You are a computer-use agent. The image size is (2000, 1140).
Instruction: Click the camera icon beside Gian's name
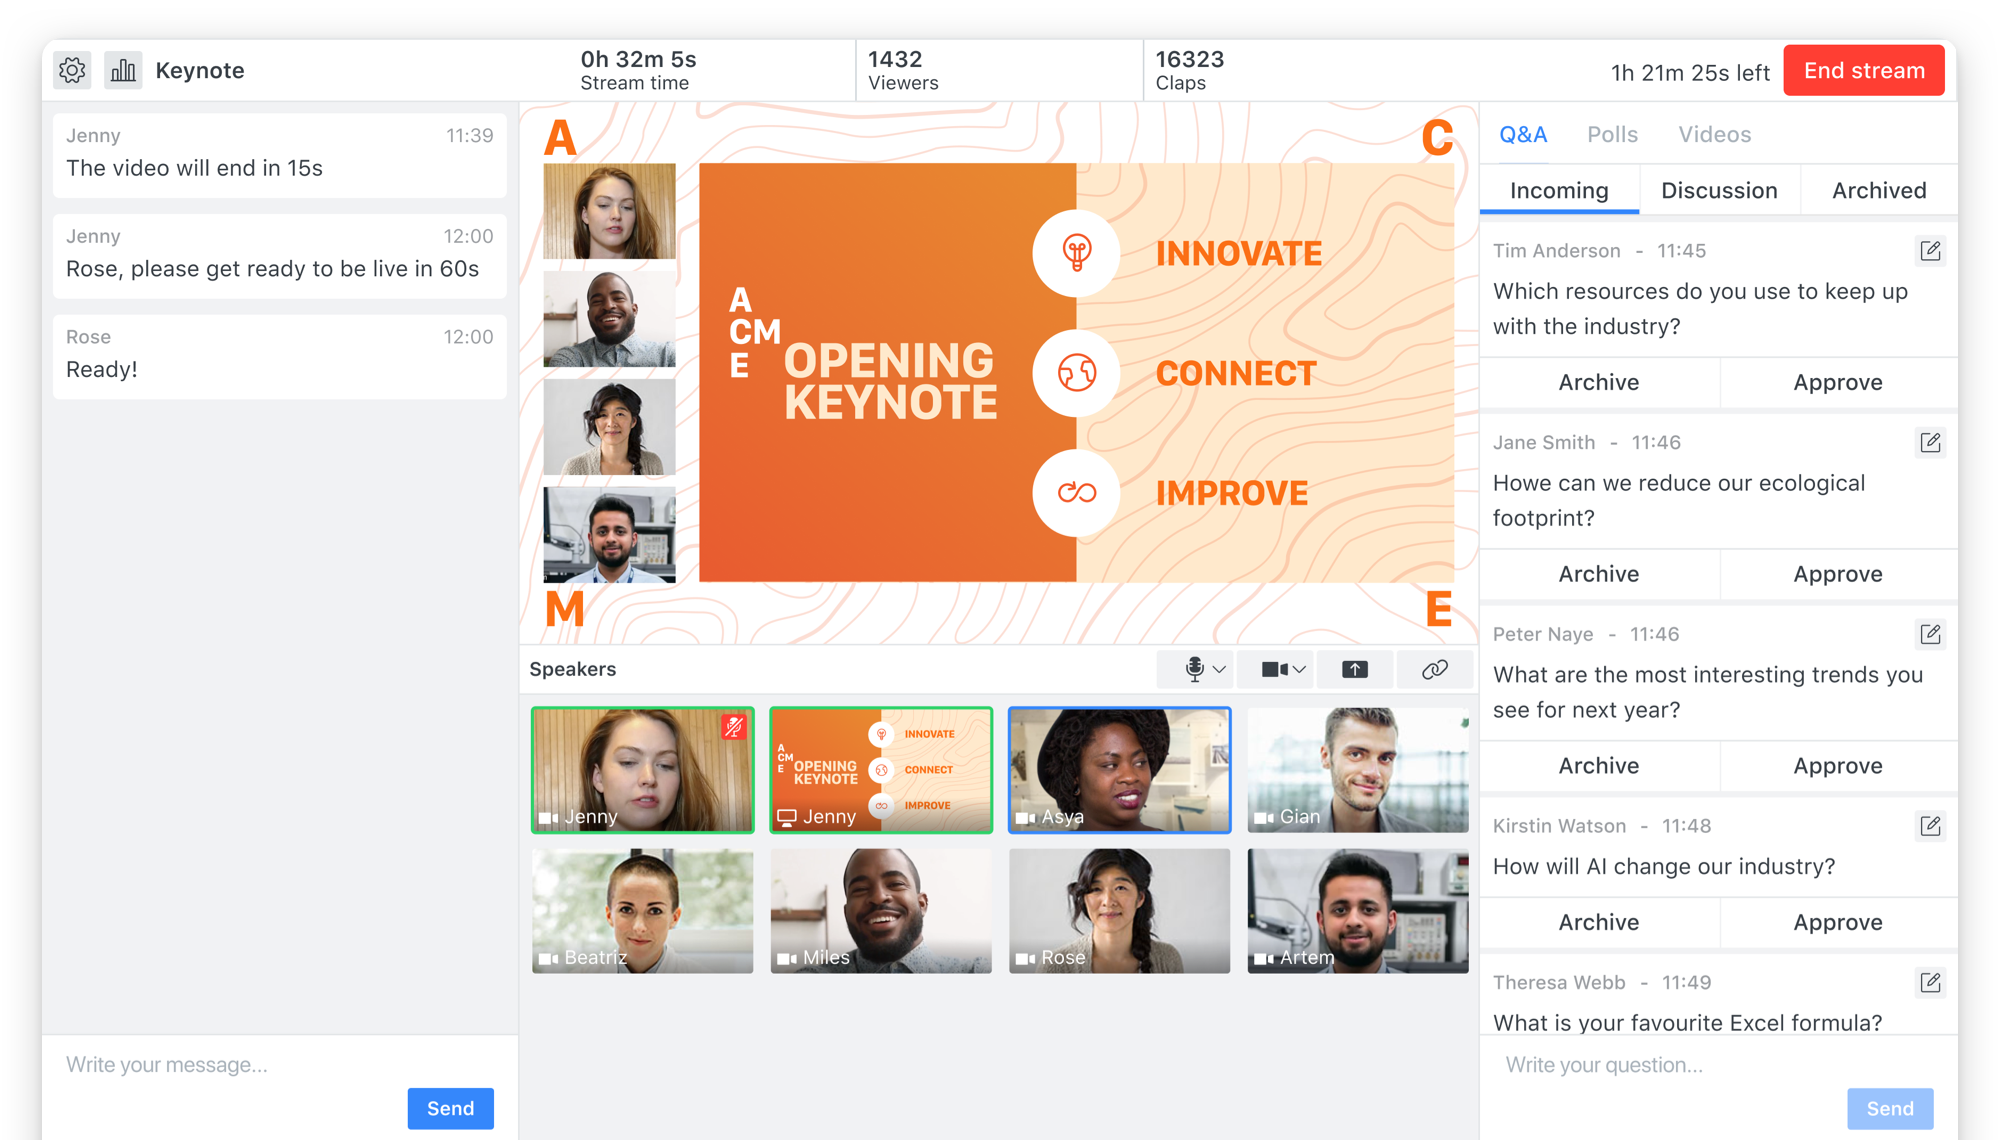(x=1262, y=816)
